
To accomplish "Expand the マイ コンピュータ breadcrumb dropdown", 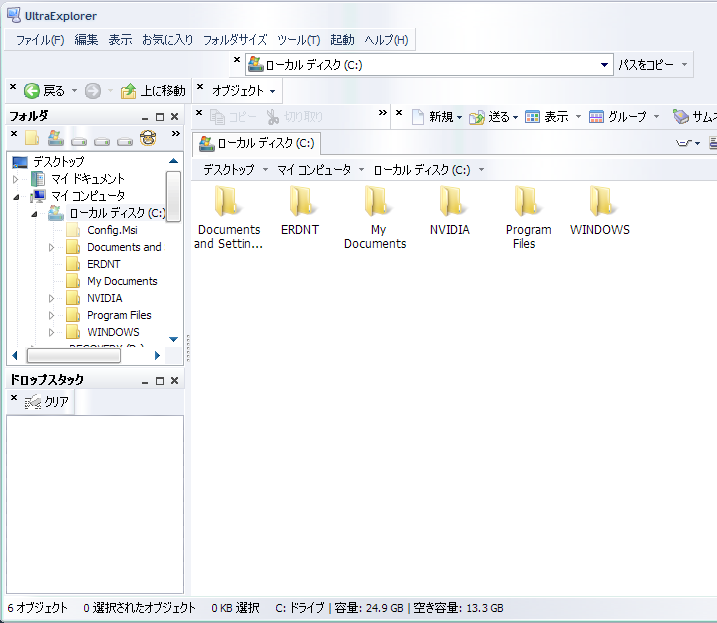I will pos(361,170).
